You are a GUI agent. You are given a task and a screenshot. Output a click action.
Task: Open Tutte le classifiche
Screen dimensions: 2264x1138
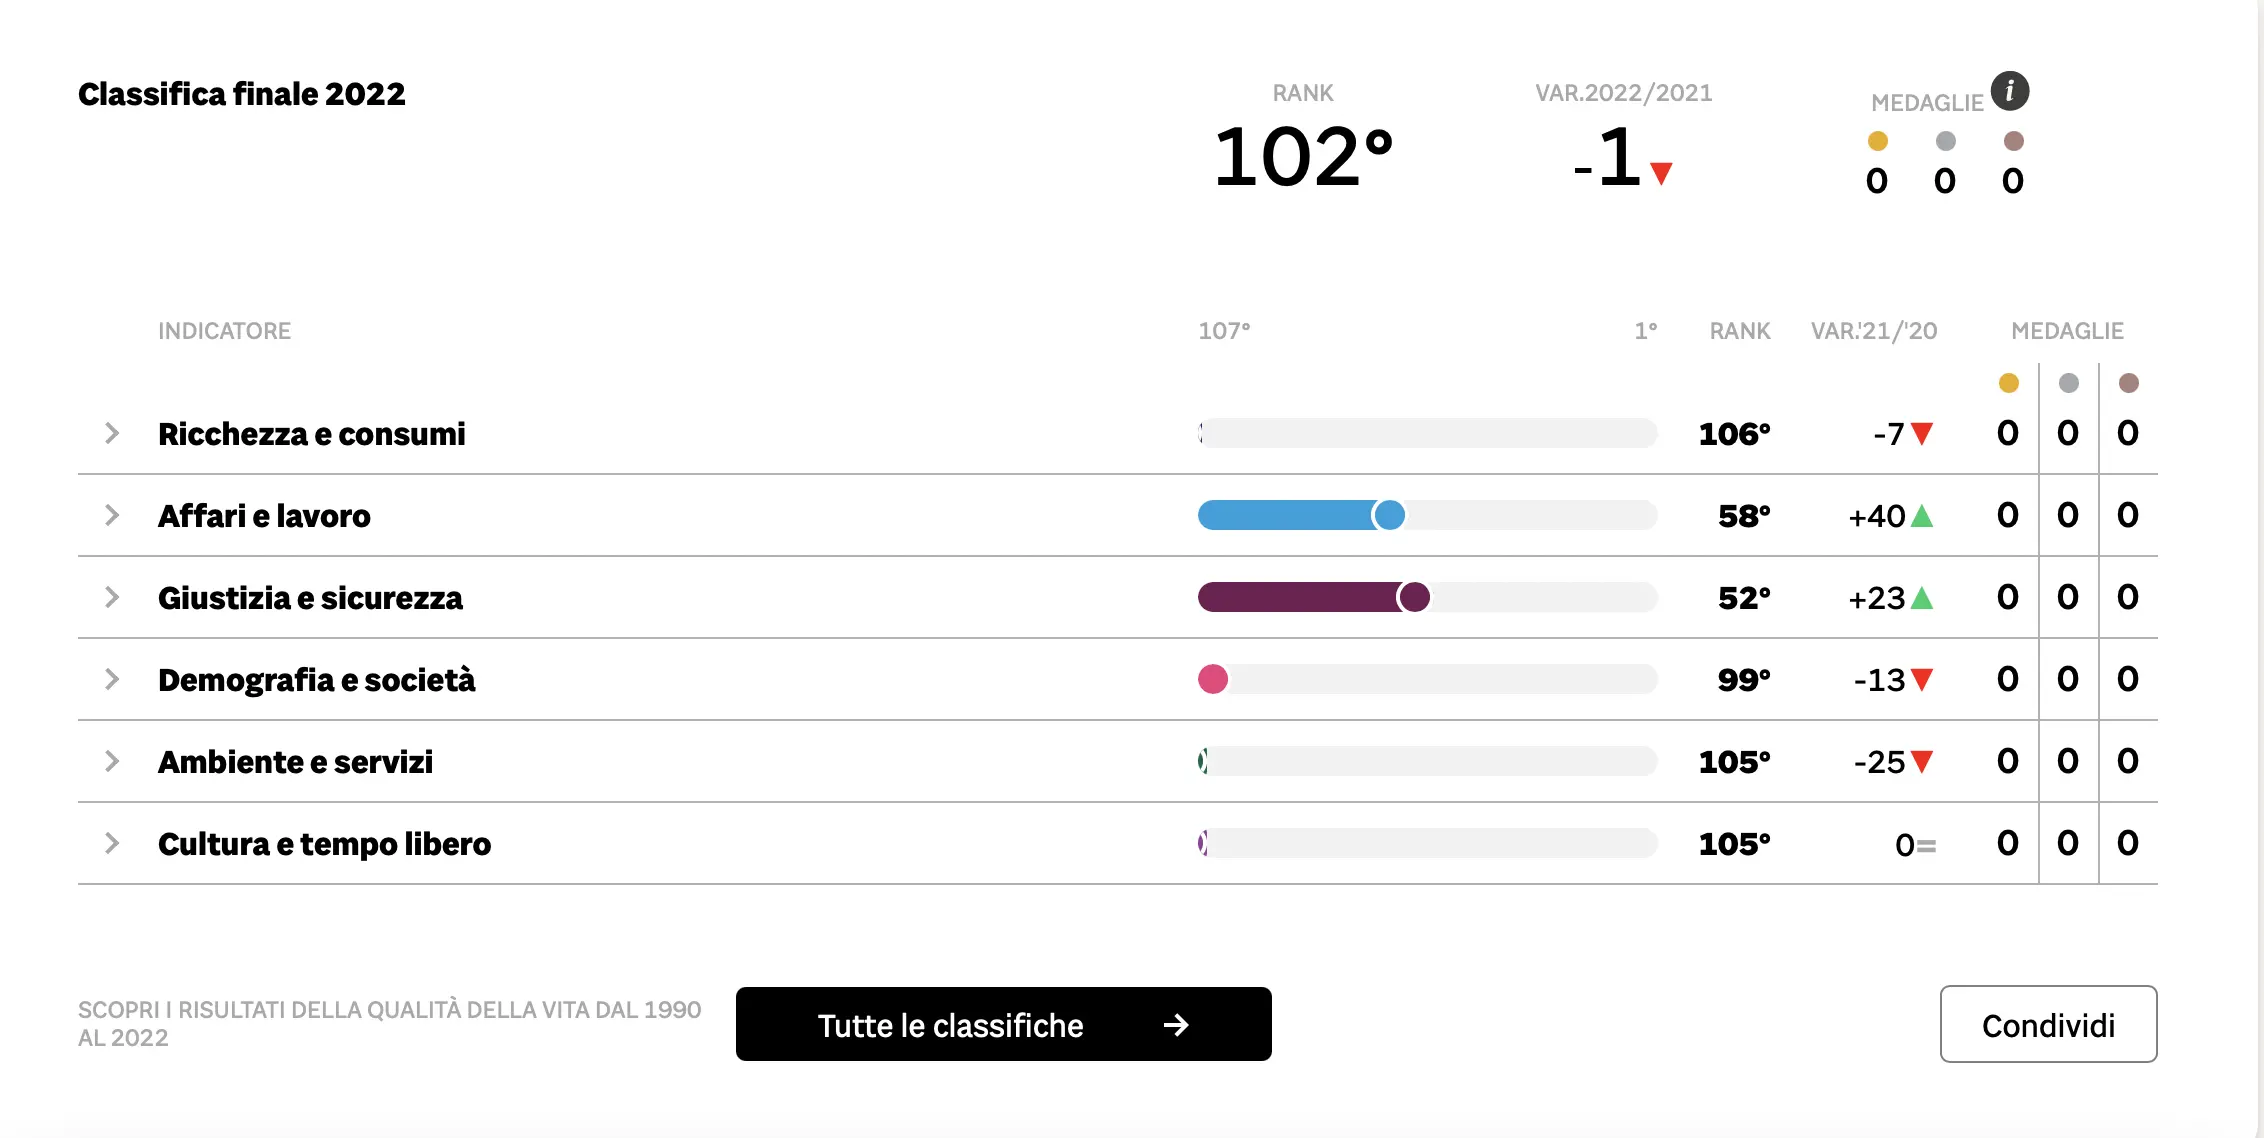tap(1003, 1024)
